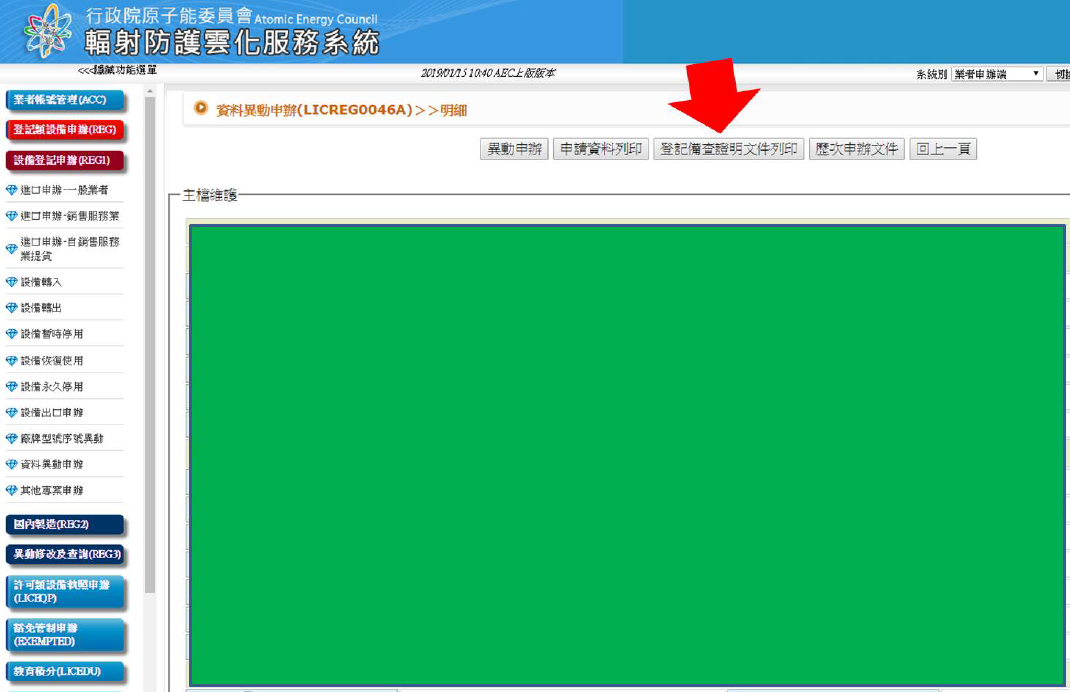1070x692 pixels.
Task: Open the 許可類設備執照申辦(LICEQP) menu
Action: point(65,591)
